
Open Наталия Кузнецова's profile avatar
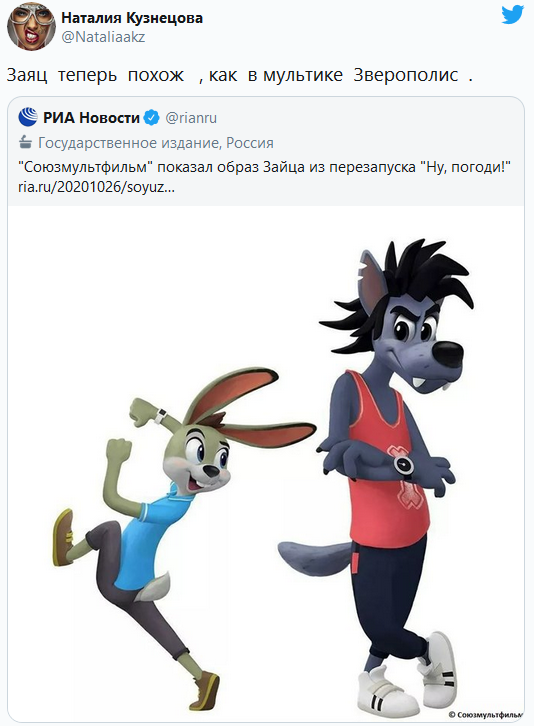tap(31, 26)
